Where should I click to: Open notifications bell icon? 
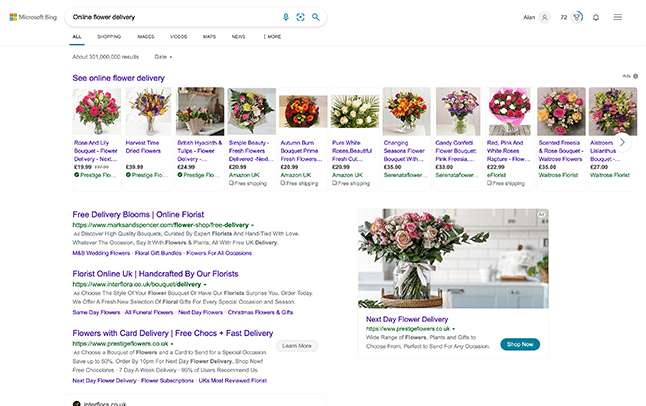596,17
